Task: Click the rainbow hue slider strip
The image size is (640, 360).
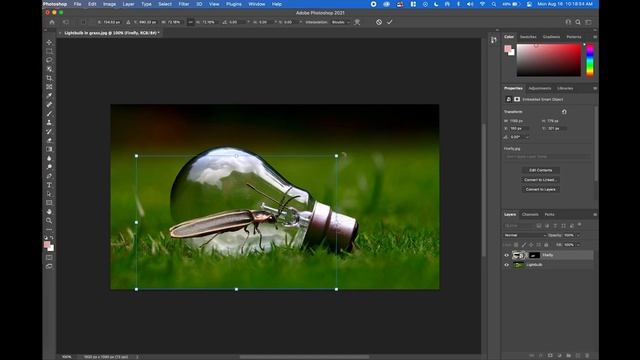Action: pos(590,60)
